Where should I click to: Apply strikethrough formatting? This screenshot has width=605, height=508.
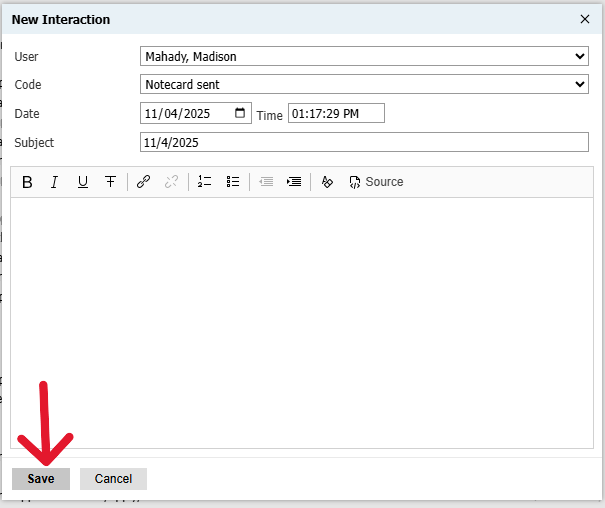(110, 182)
